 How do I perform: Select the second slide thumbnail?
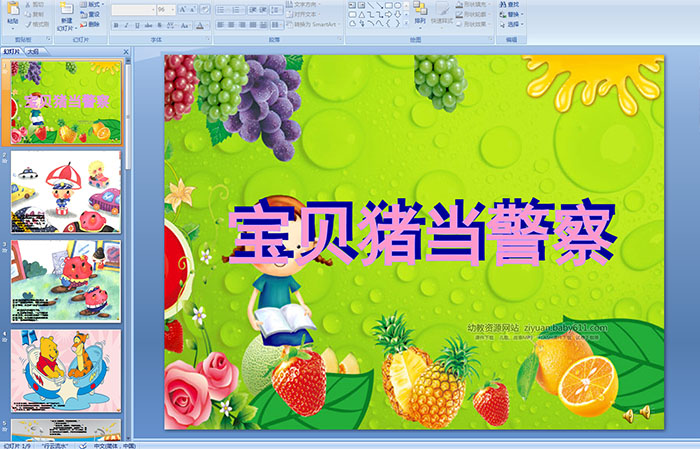click(x=66, y=192)
